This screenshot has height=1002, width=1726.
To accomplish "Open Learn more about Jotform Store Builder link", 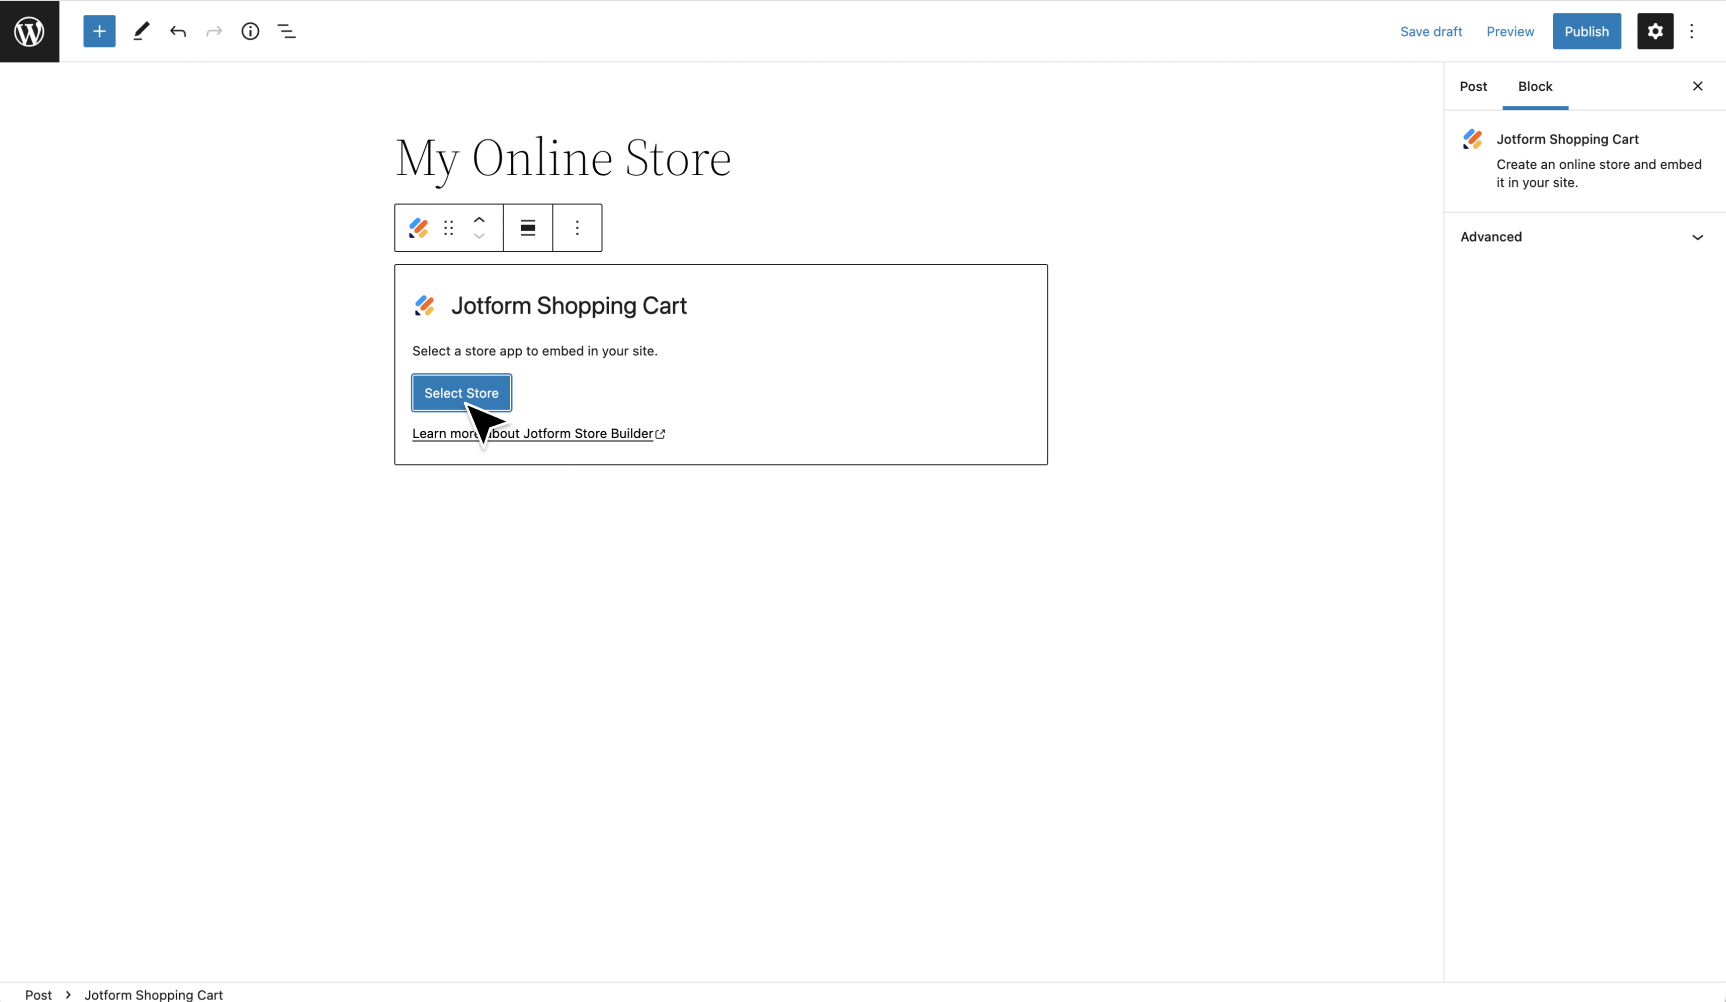I will coord(539,434).
